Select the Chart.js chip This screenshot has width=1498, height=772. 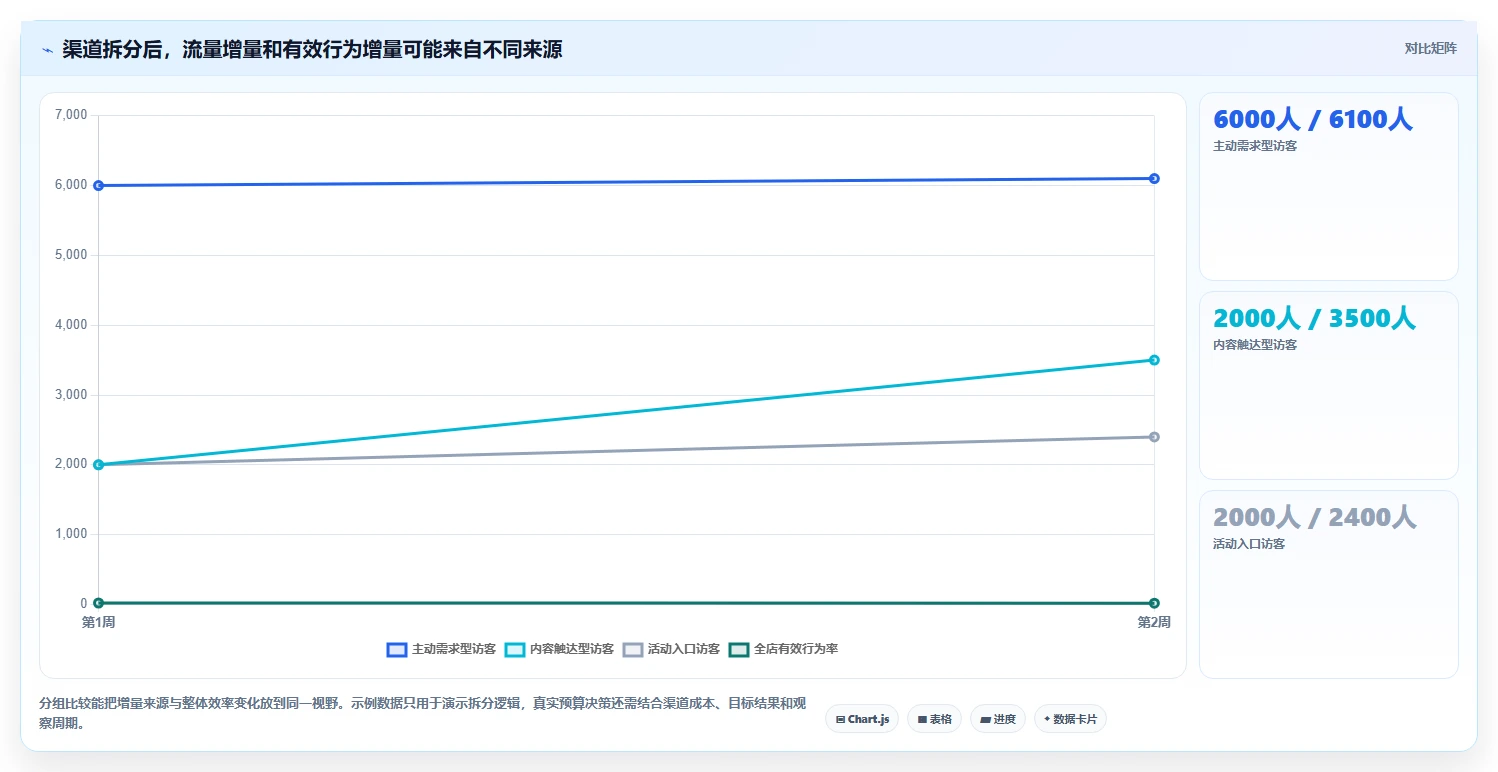pos(862,719)
